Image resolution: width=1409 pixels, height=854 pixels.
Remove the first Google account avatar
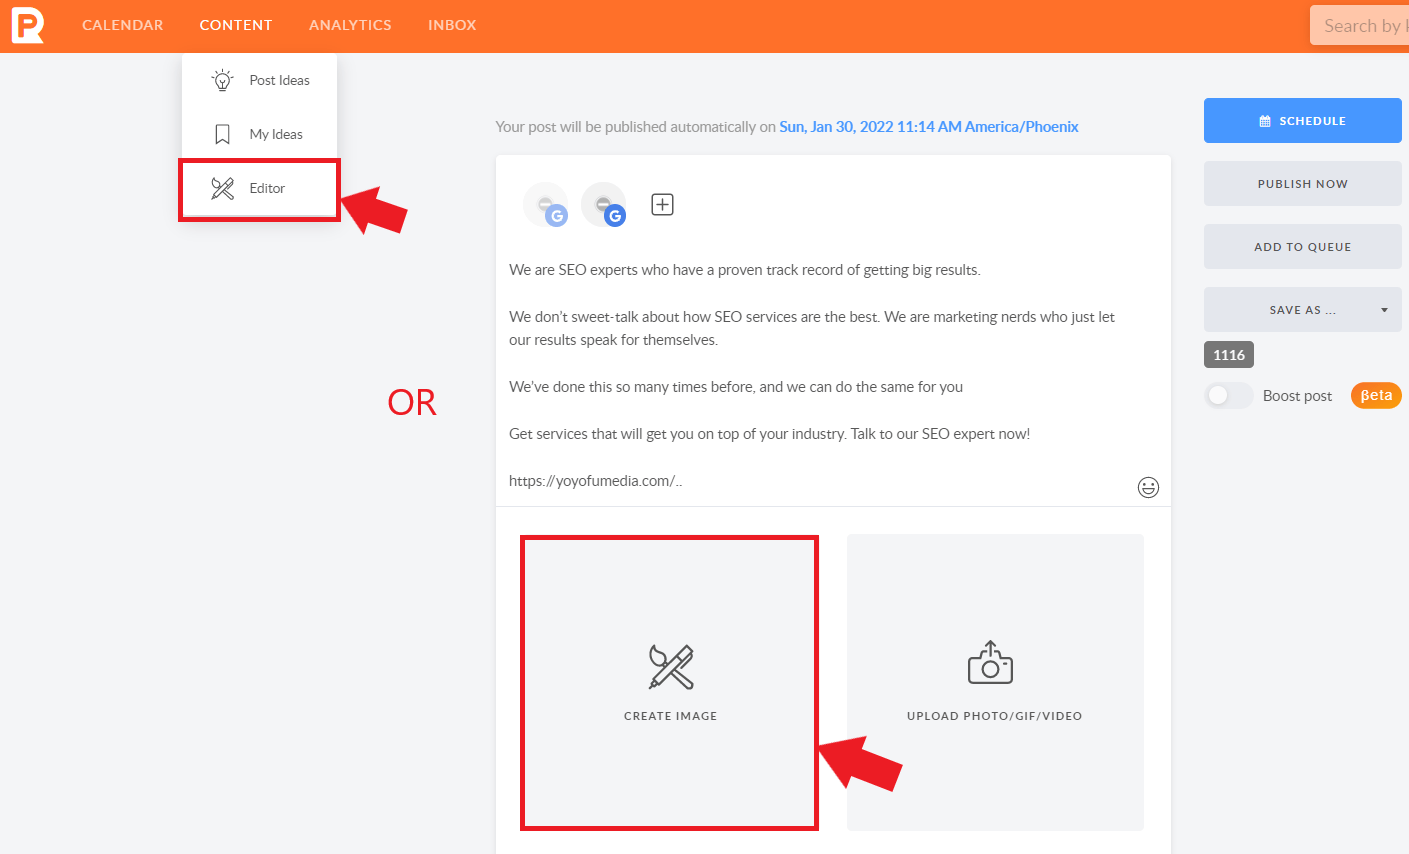(x=546, y=204)
